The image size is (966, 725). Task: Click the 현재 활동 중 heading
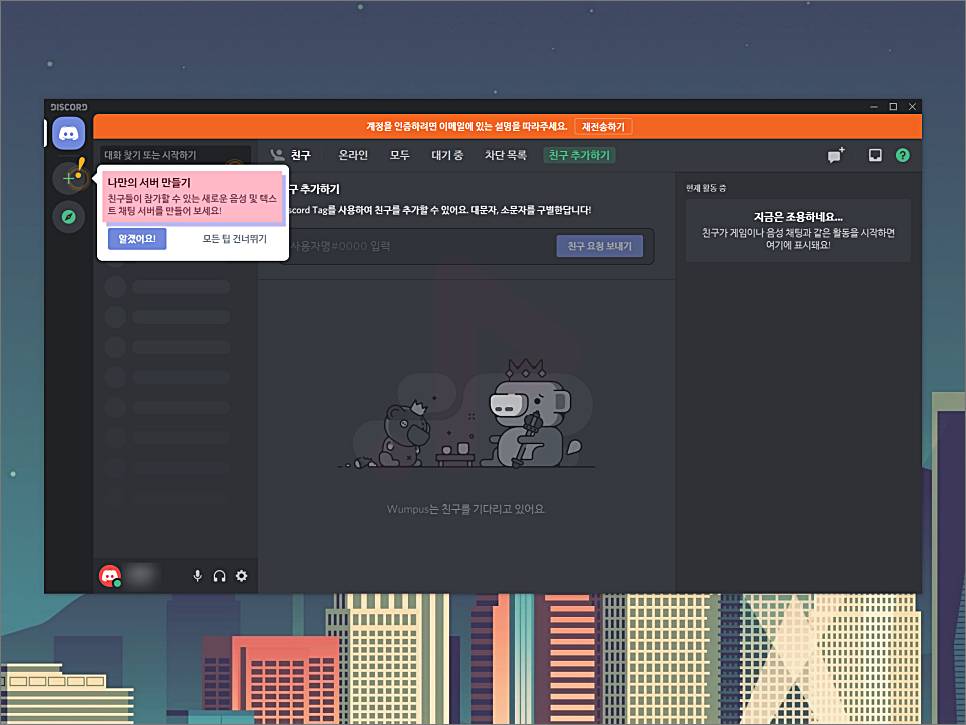point(706,188)
